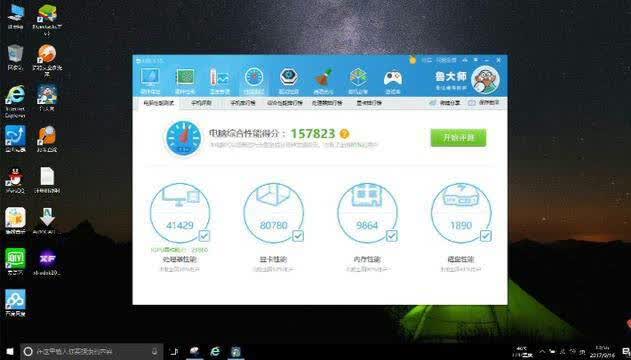Click the save screenshot link
Viewport: 631px width, 360px height.
(484, 103)
